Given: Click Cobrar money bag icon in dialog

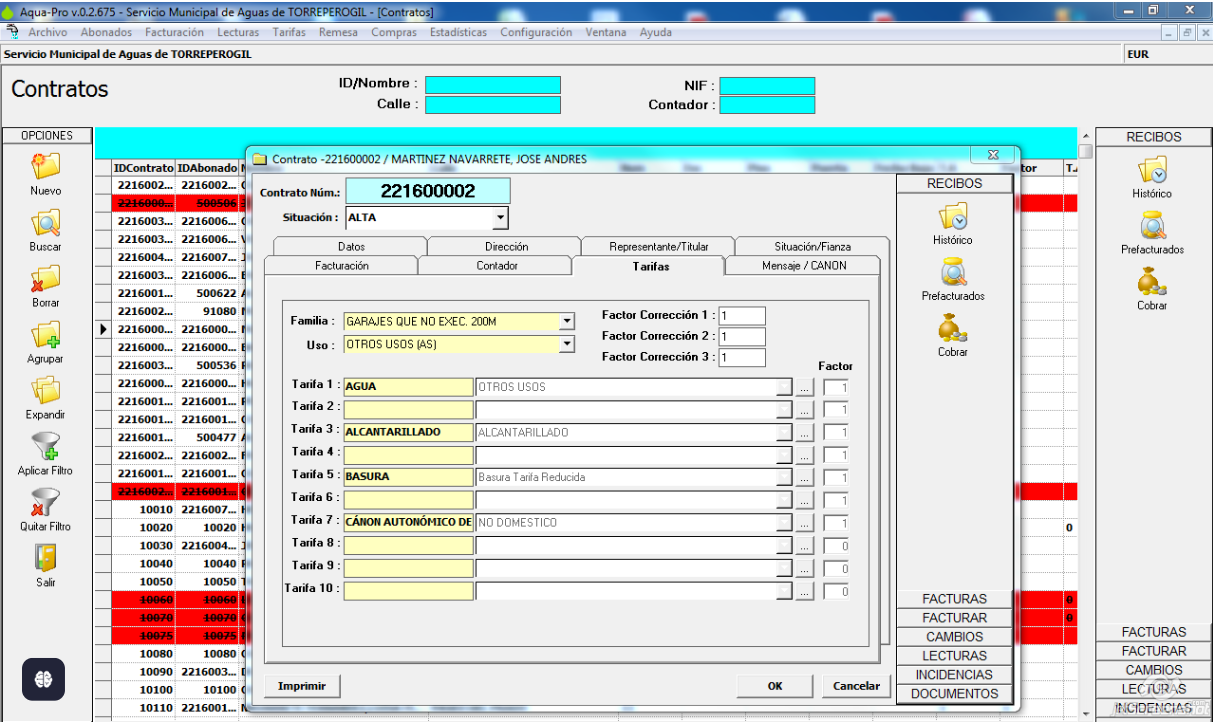Looking at the screenshot, I should (x=952, y=328).
